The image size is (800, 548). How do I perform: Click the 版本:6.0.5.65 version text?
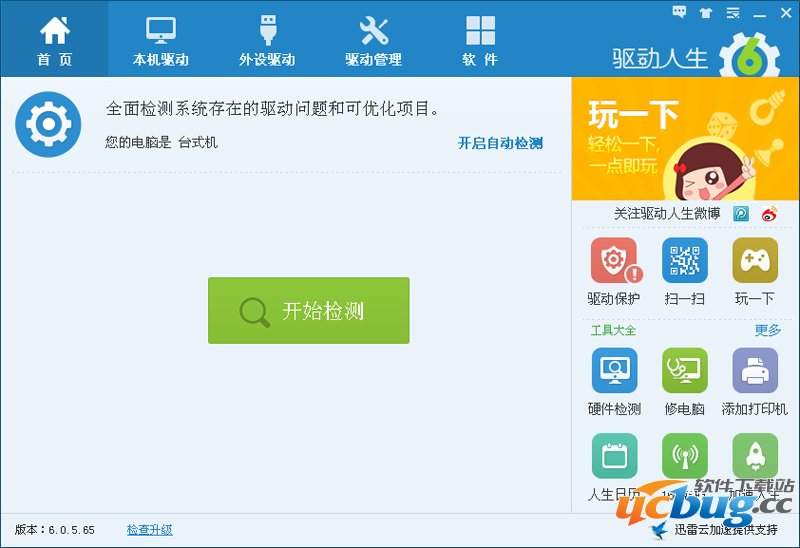[x=55, y=530]
